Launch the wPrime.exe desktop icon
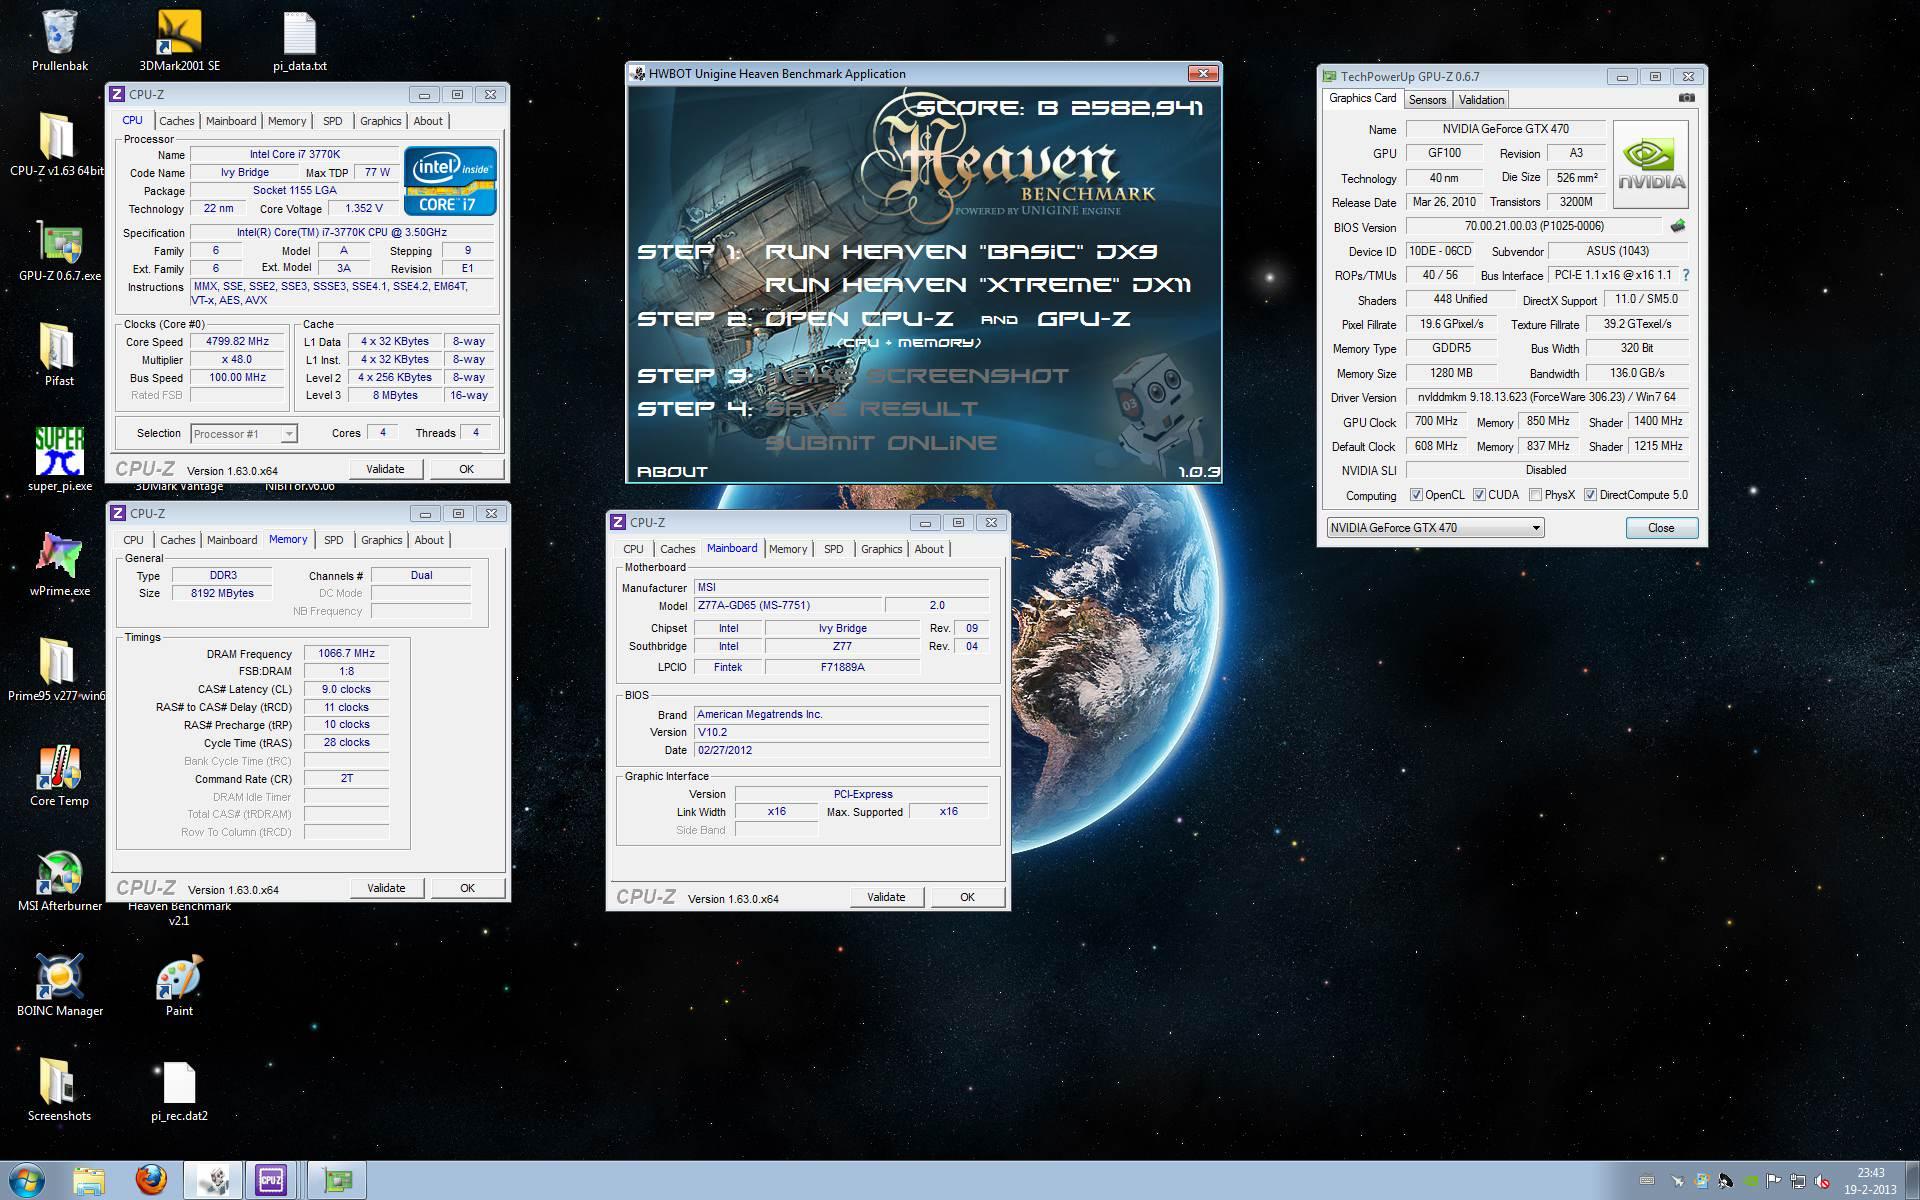 tap(59, 565)
